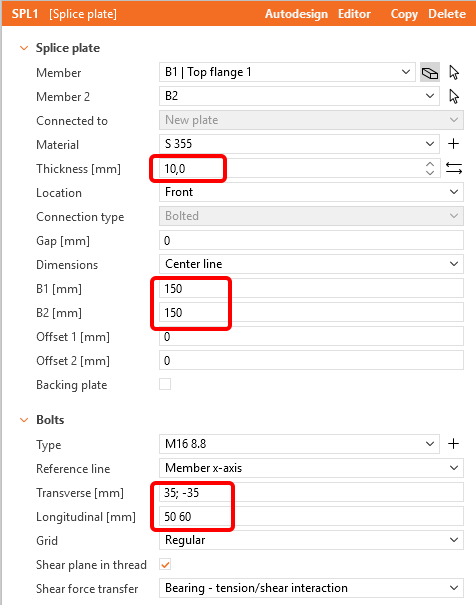The height and width of the screenshot is (605, 476).
Task: Open the Location dropdown showing Front
Action: [x=311, y=192]
